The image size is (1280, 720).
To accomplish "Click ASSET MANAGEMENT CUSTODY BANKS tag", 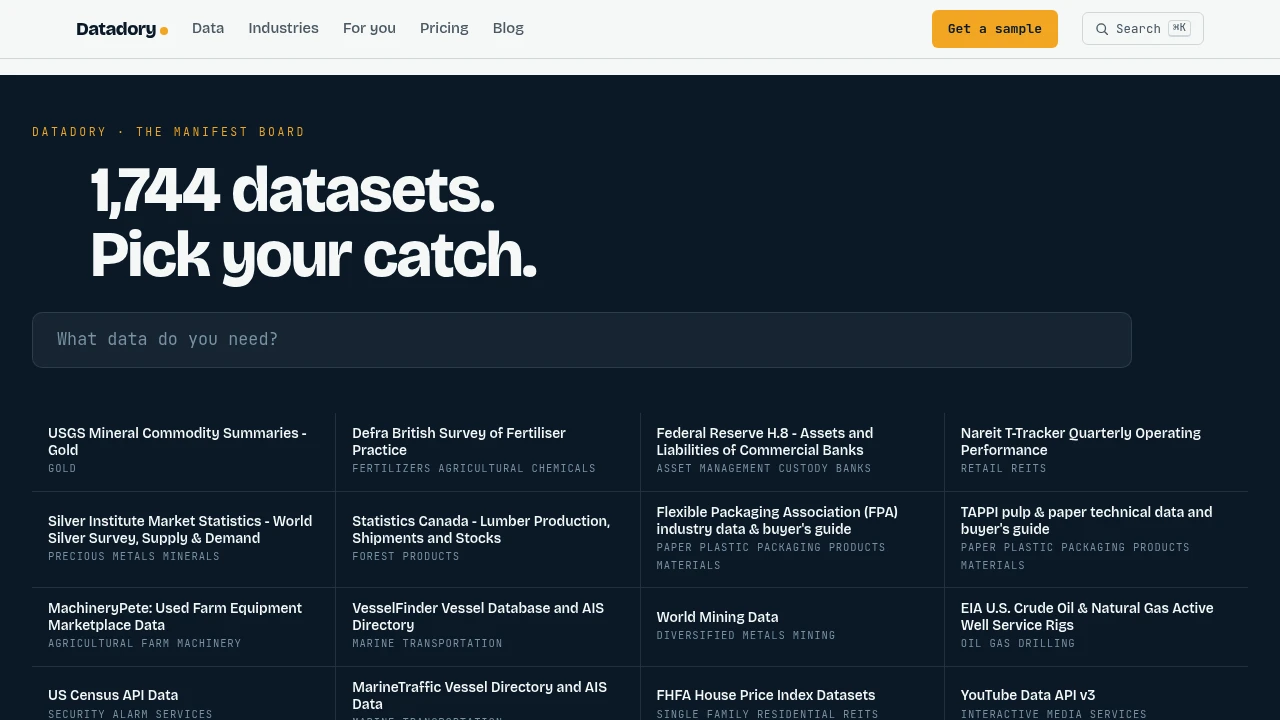I will 764,468.
